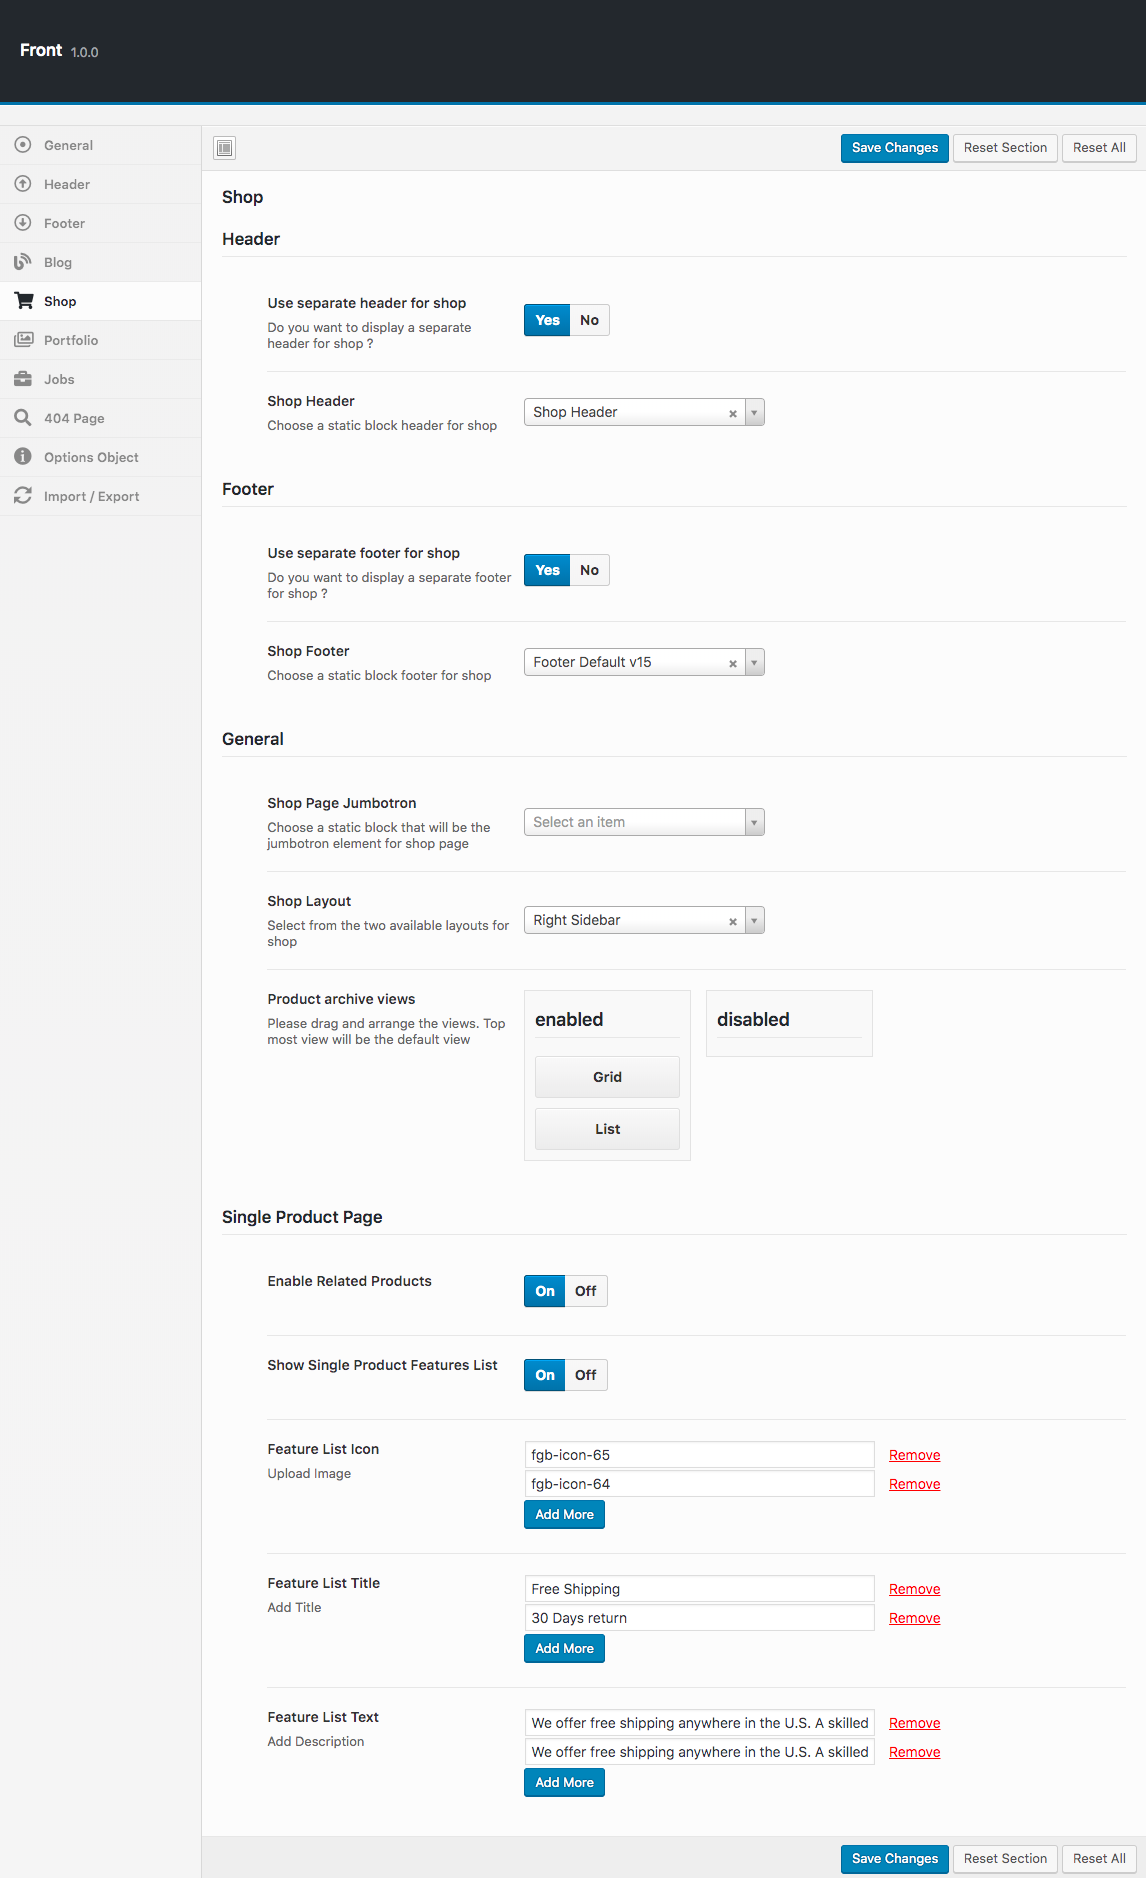
Task: Clear the Footer Default v15 selection x
Action: point(733,663)
